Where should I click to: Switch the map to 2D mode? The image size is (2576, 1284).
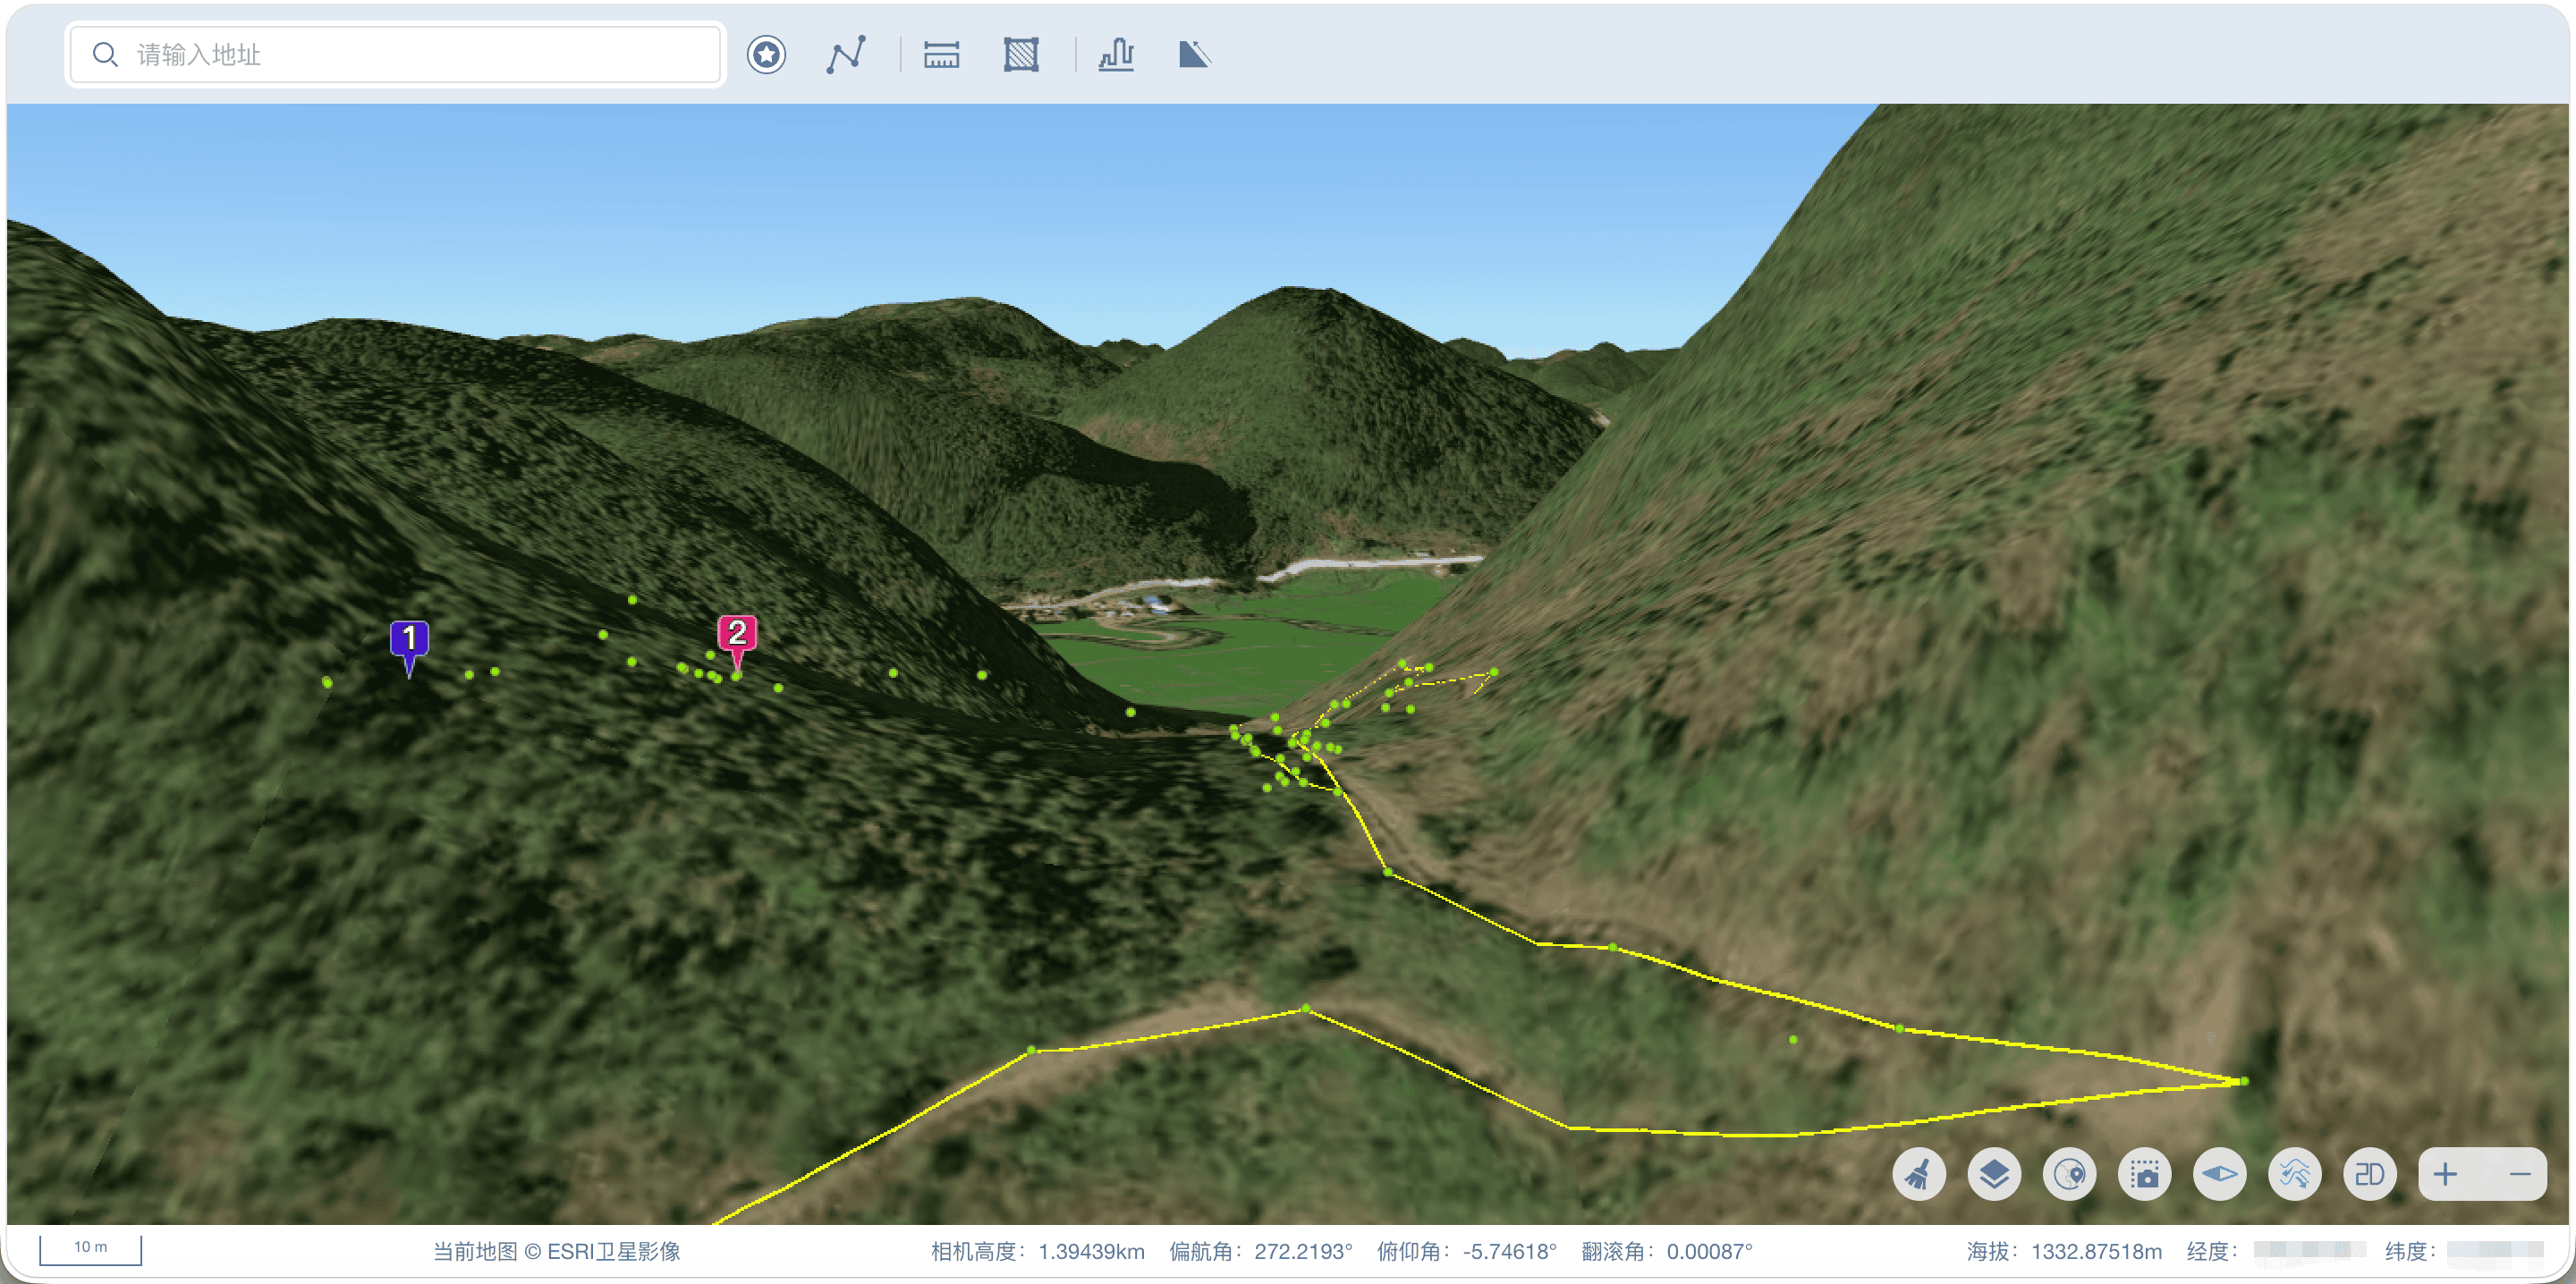click(2369, 1173)
